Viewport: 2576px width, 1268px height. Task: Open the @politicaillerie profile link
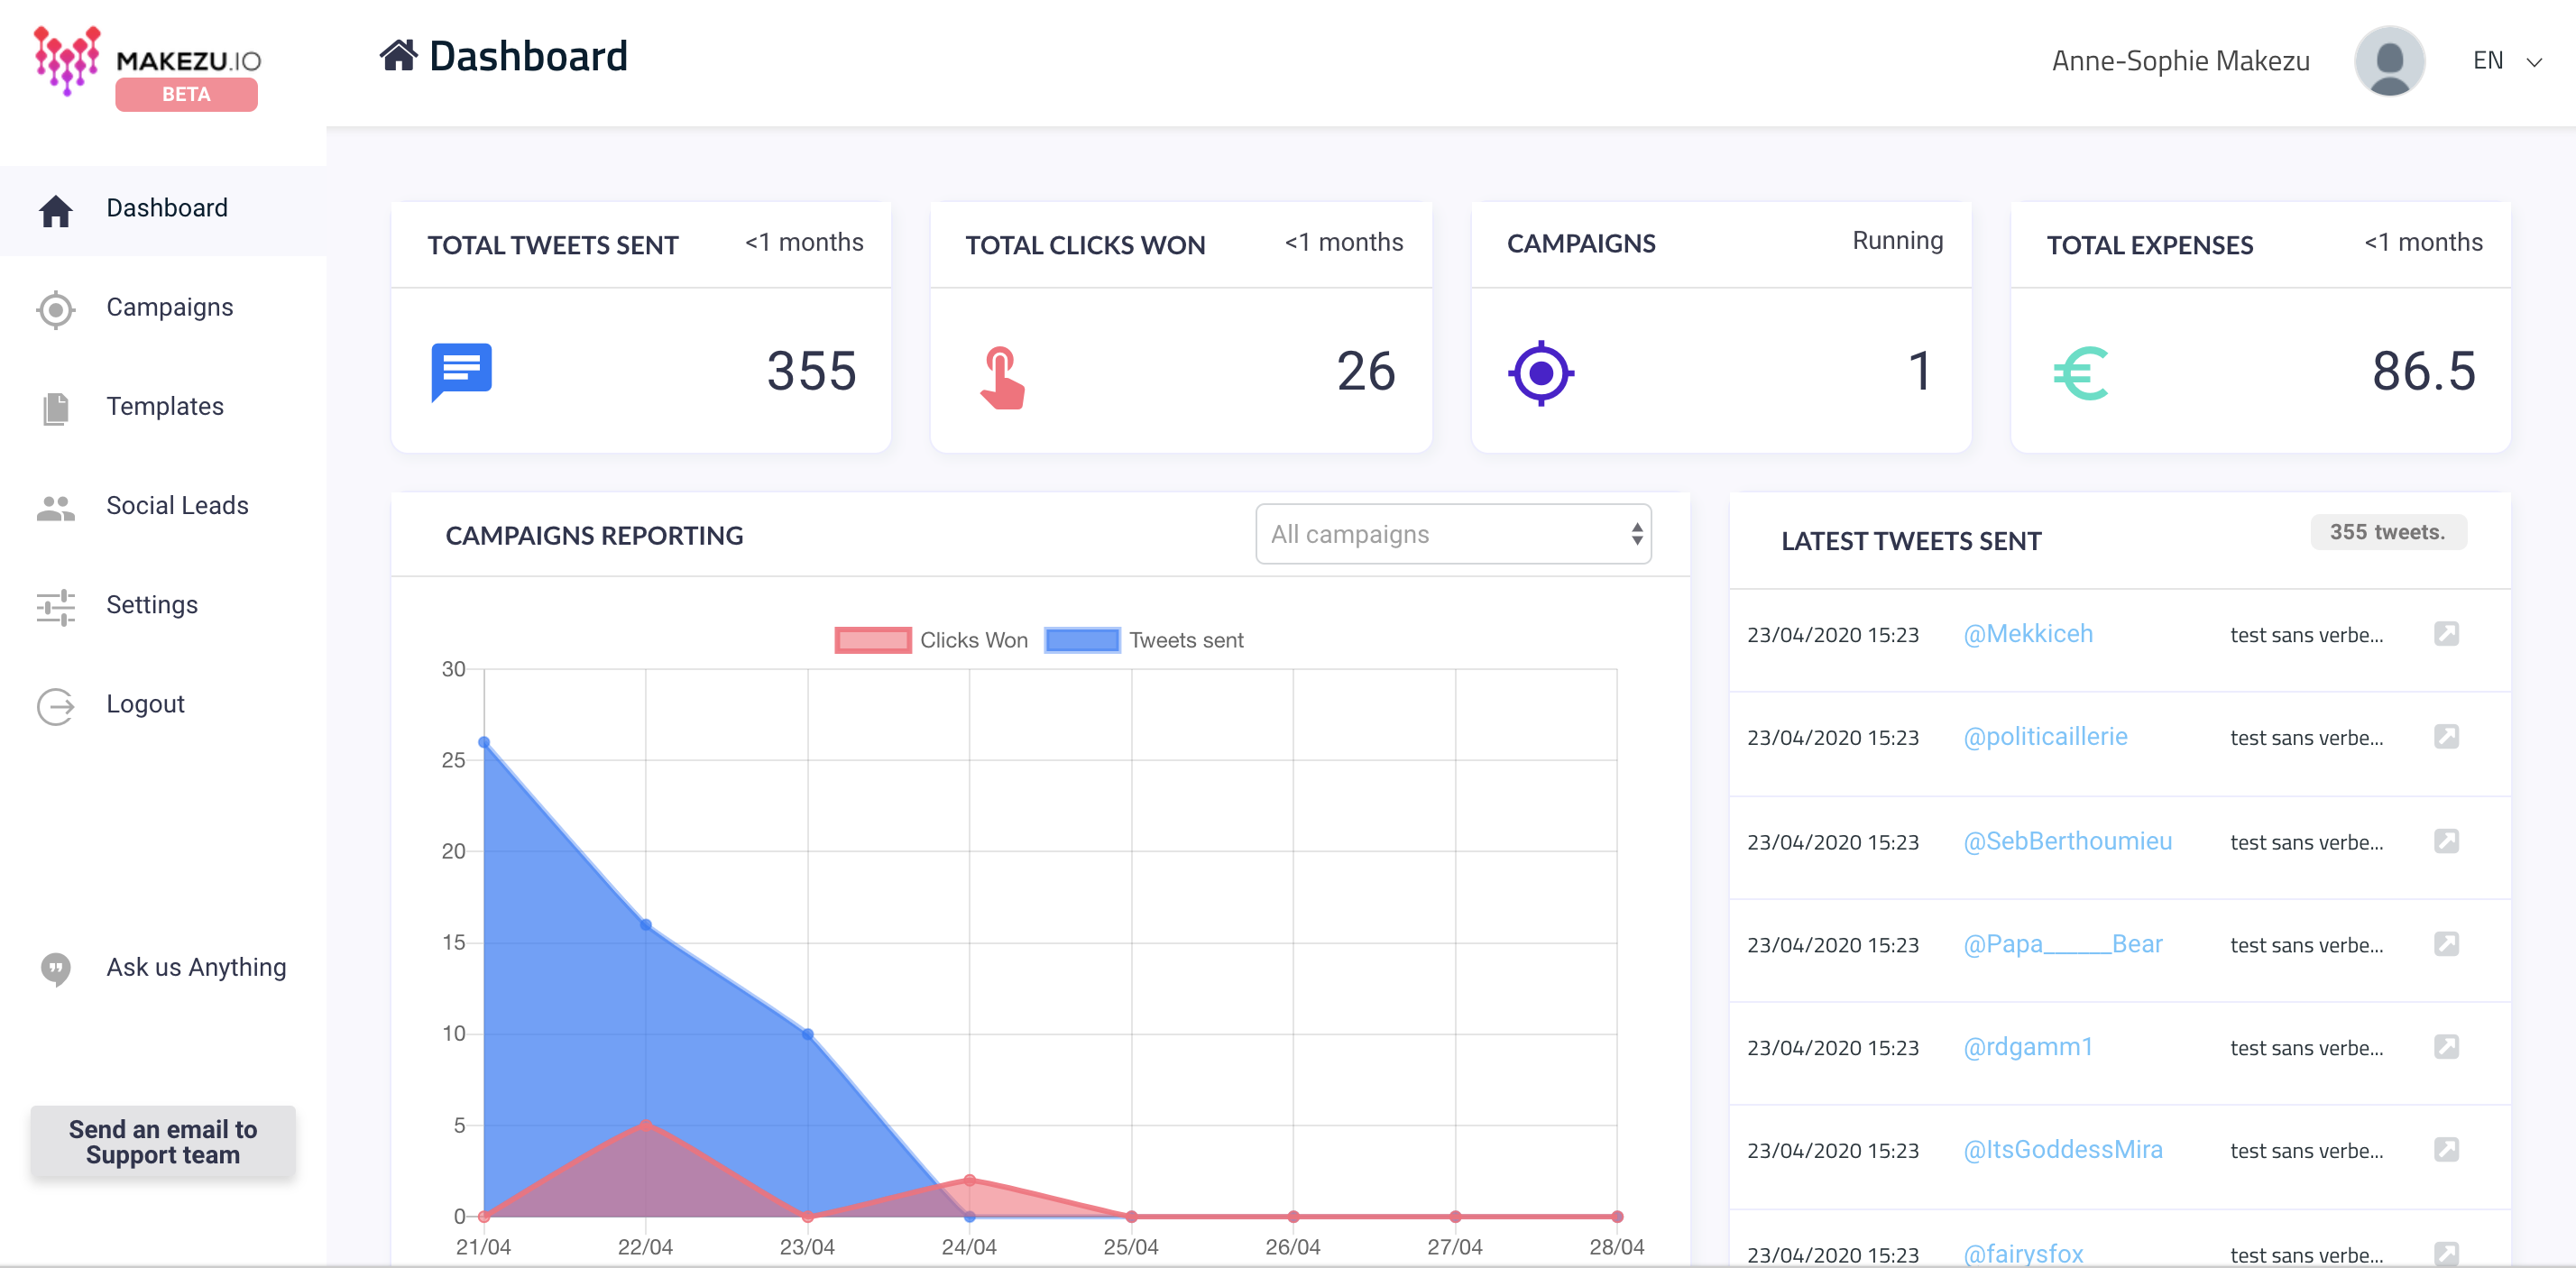2045,737
